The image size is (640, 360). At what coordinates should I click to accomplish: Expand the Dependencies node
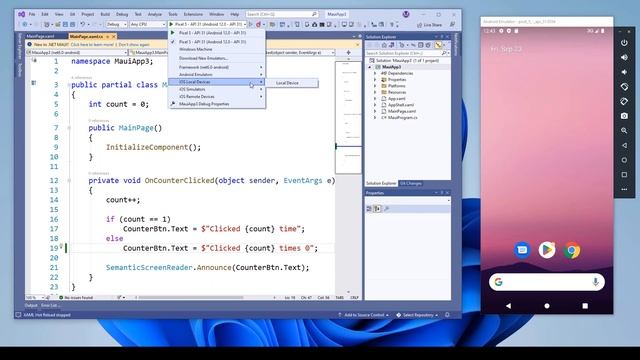coord(375,73)
